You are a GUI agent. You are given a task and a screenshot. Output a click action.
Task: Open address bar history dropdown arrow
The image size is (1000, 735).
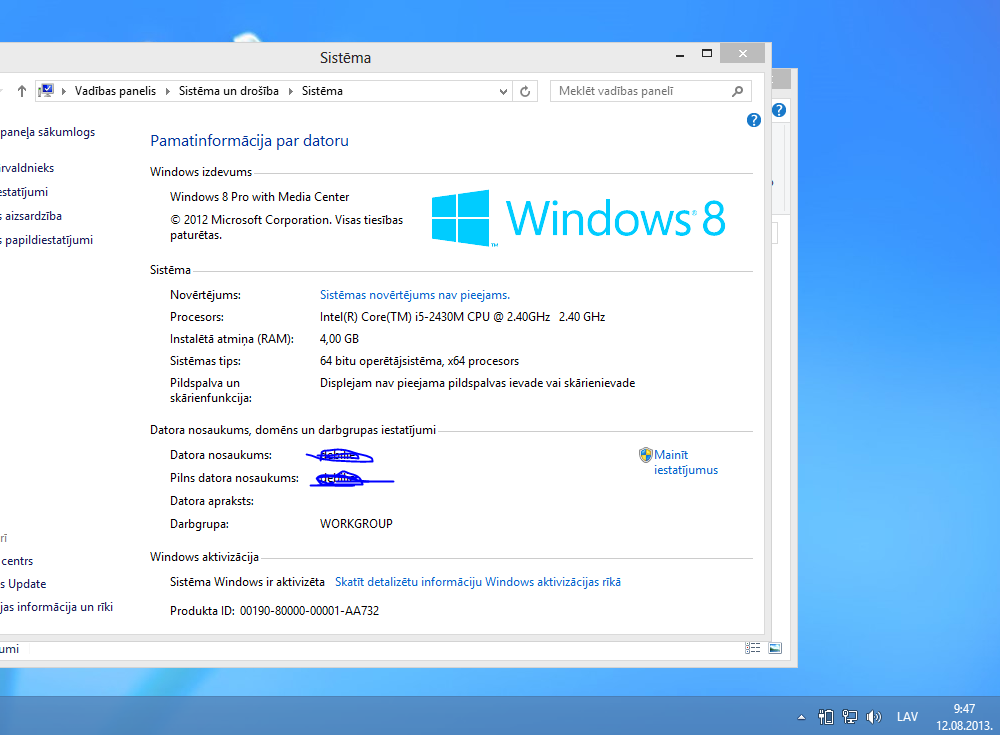[504, 91]
